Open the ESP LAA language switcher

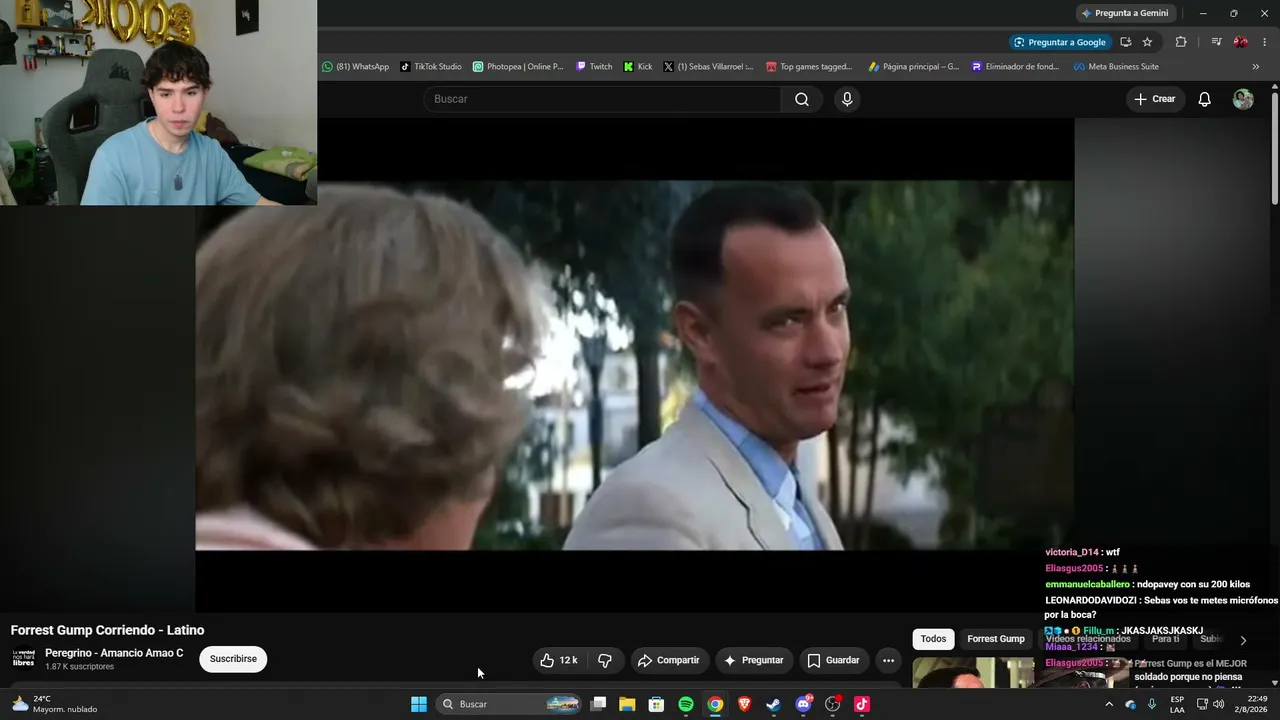pyautogui.click(x=1177, y=704)
